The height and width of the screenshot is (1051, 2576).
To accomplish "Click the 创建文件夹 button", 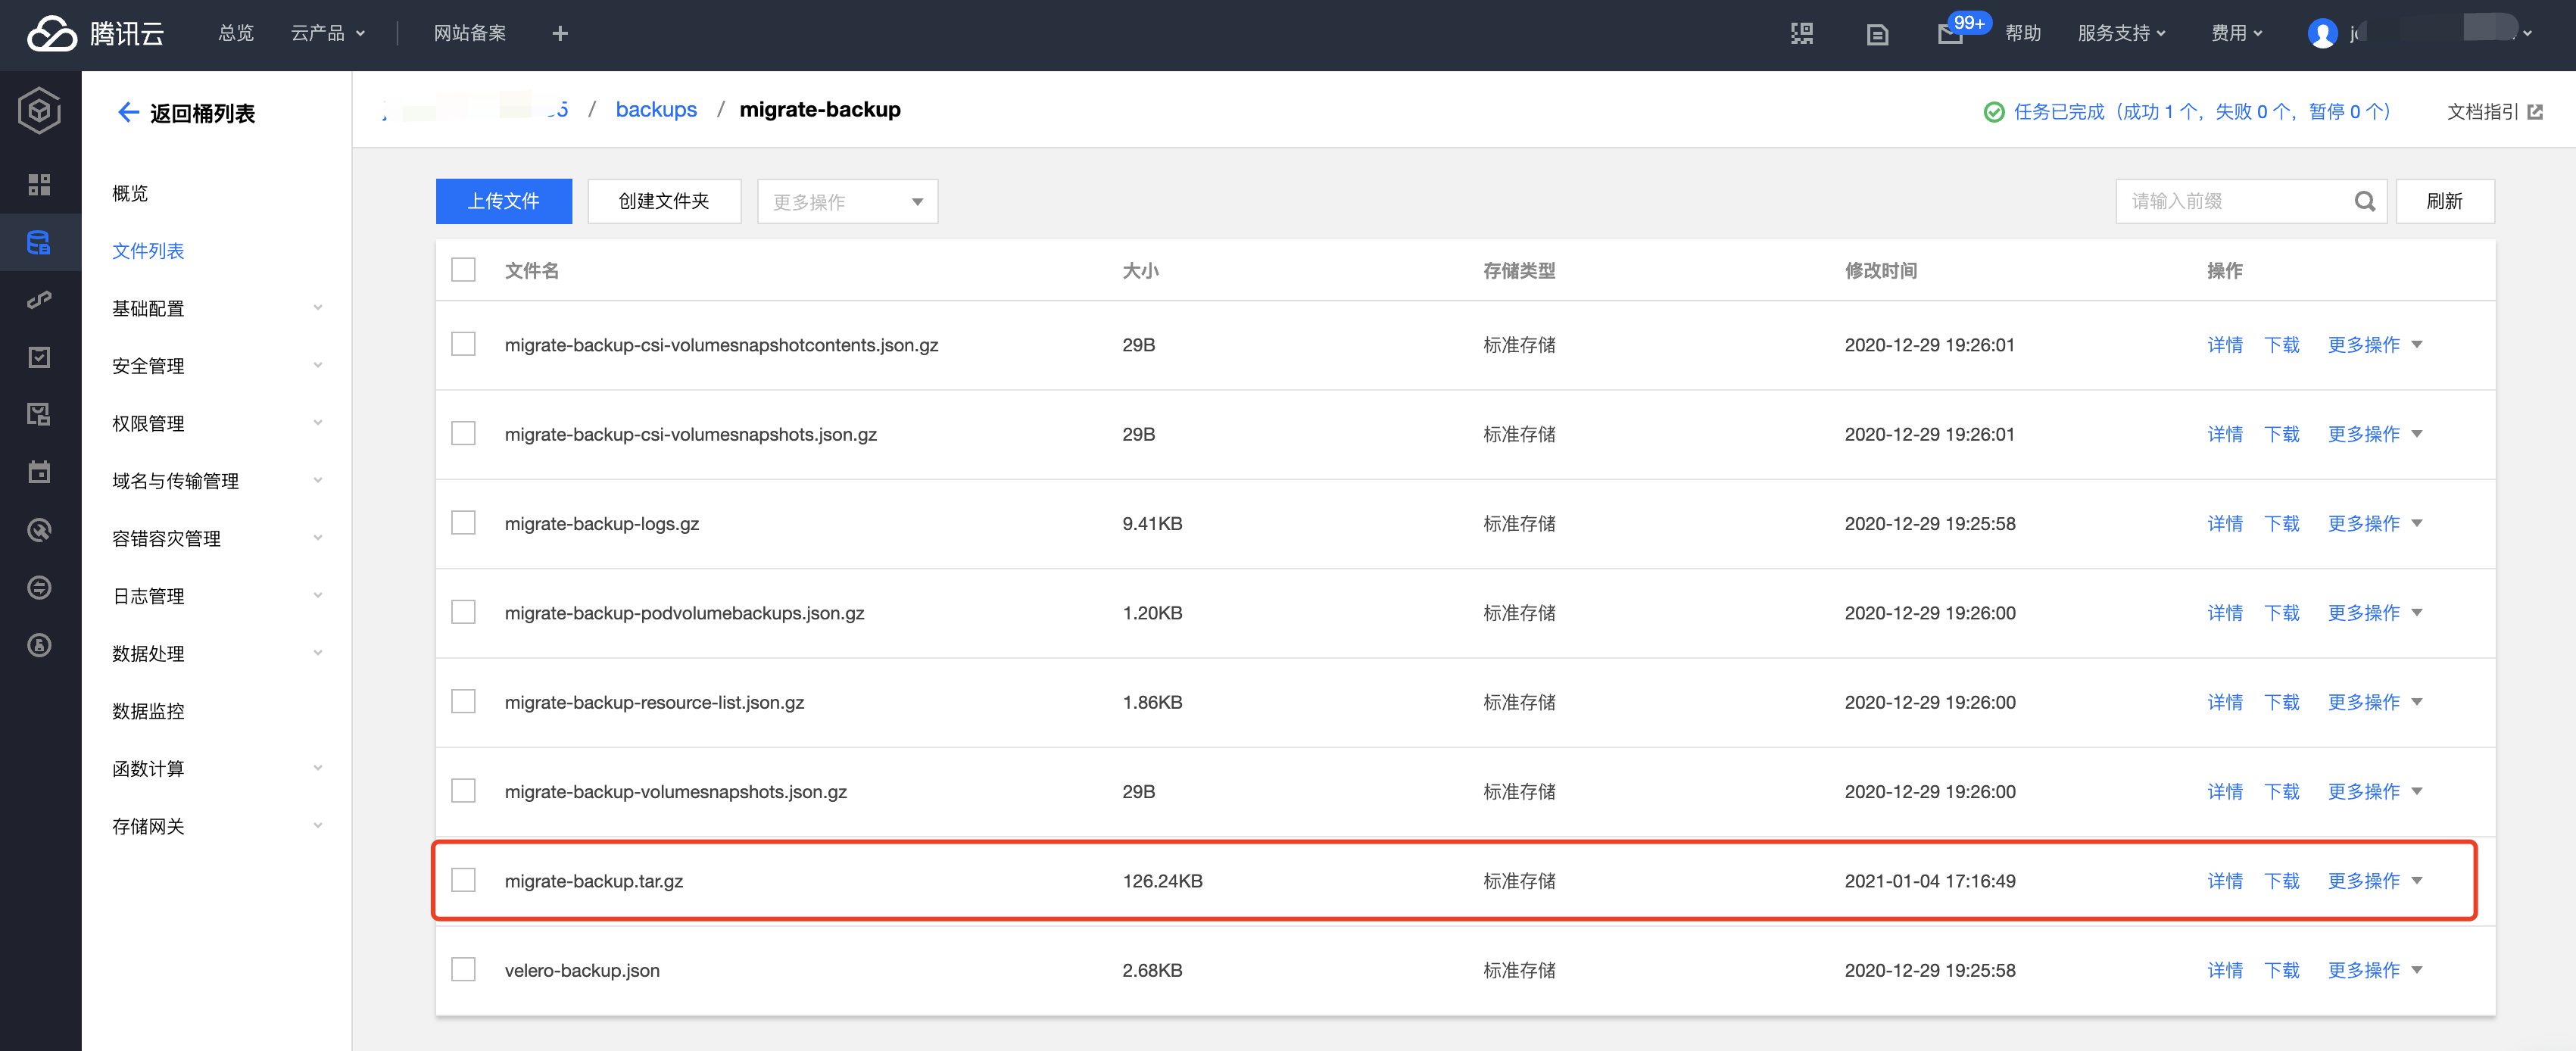I will click(x=664, y=202).
